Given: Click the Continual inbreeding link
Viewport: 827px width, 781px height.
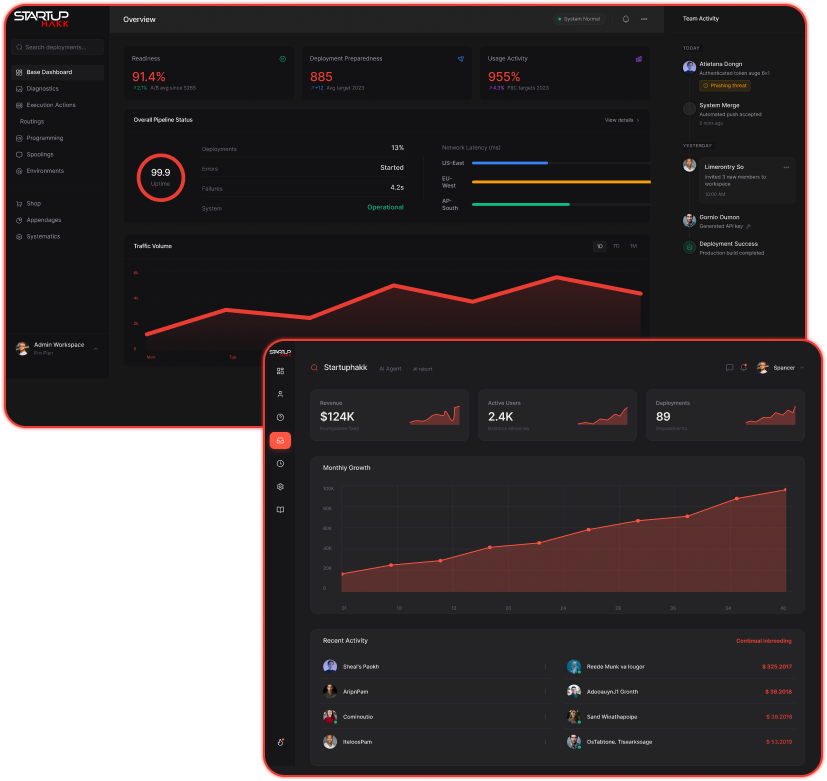Looking at the screenshot, I should 763,641.
